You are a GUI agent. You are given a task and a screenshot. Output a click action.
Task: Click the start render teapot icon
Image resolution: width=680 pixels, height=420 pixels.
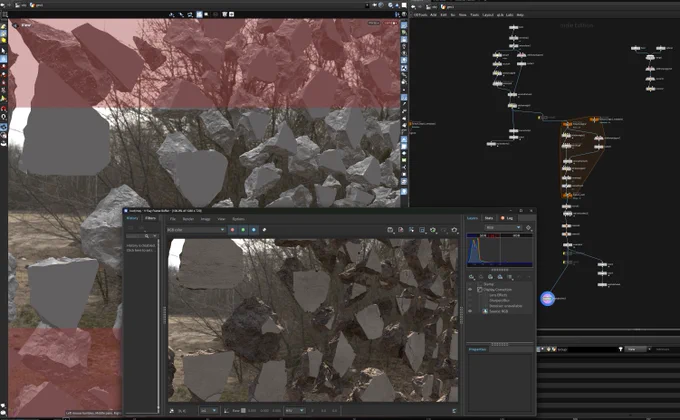(x=454, y=230)
